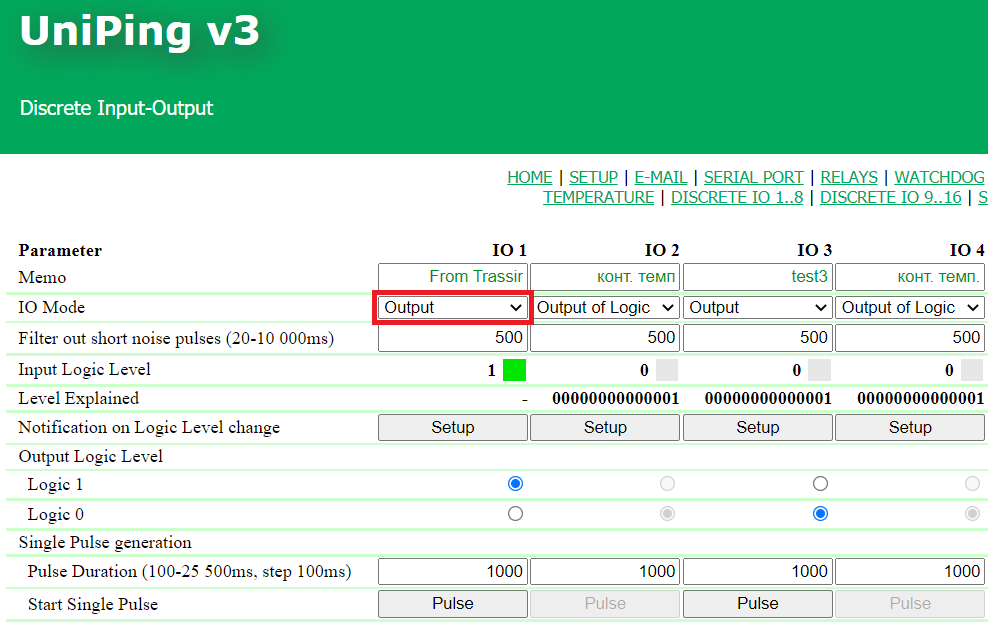Click Setup notification button for IO 1
Image resolution: width=988 pixels, height=622 pixels.
pyautogui.click(x=452, y=428)
